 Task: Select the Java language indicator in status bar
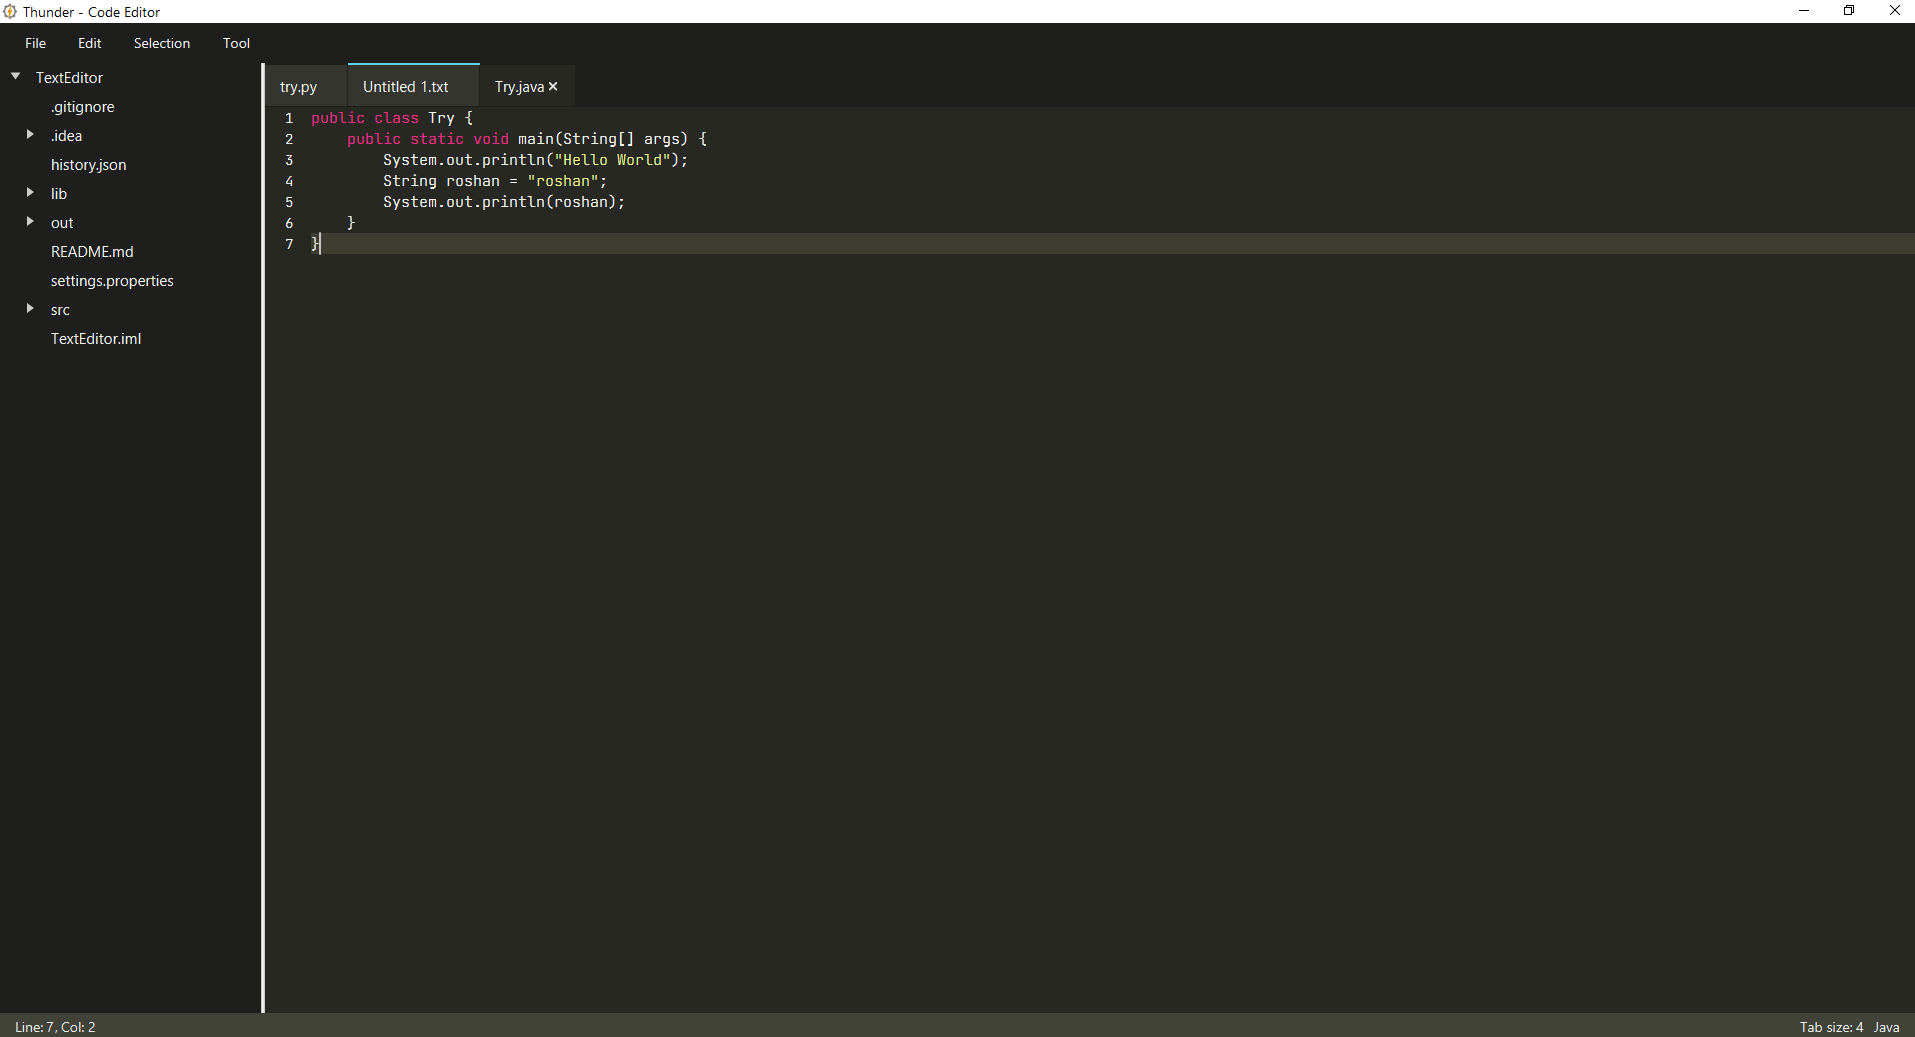[x=1888, y=1026]
